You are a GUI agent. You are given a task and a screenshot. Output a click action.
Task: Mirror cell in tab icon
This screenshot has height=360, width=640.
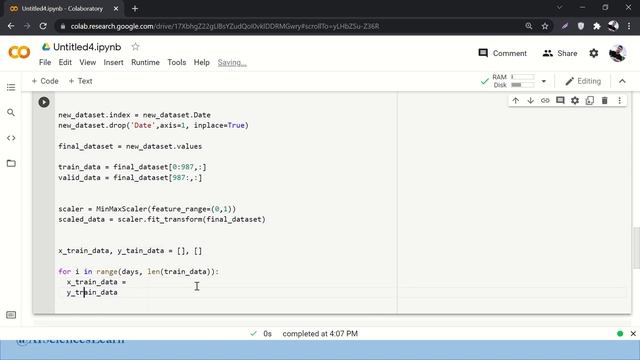[x=590, y=100]
